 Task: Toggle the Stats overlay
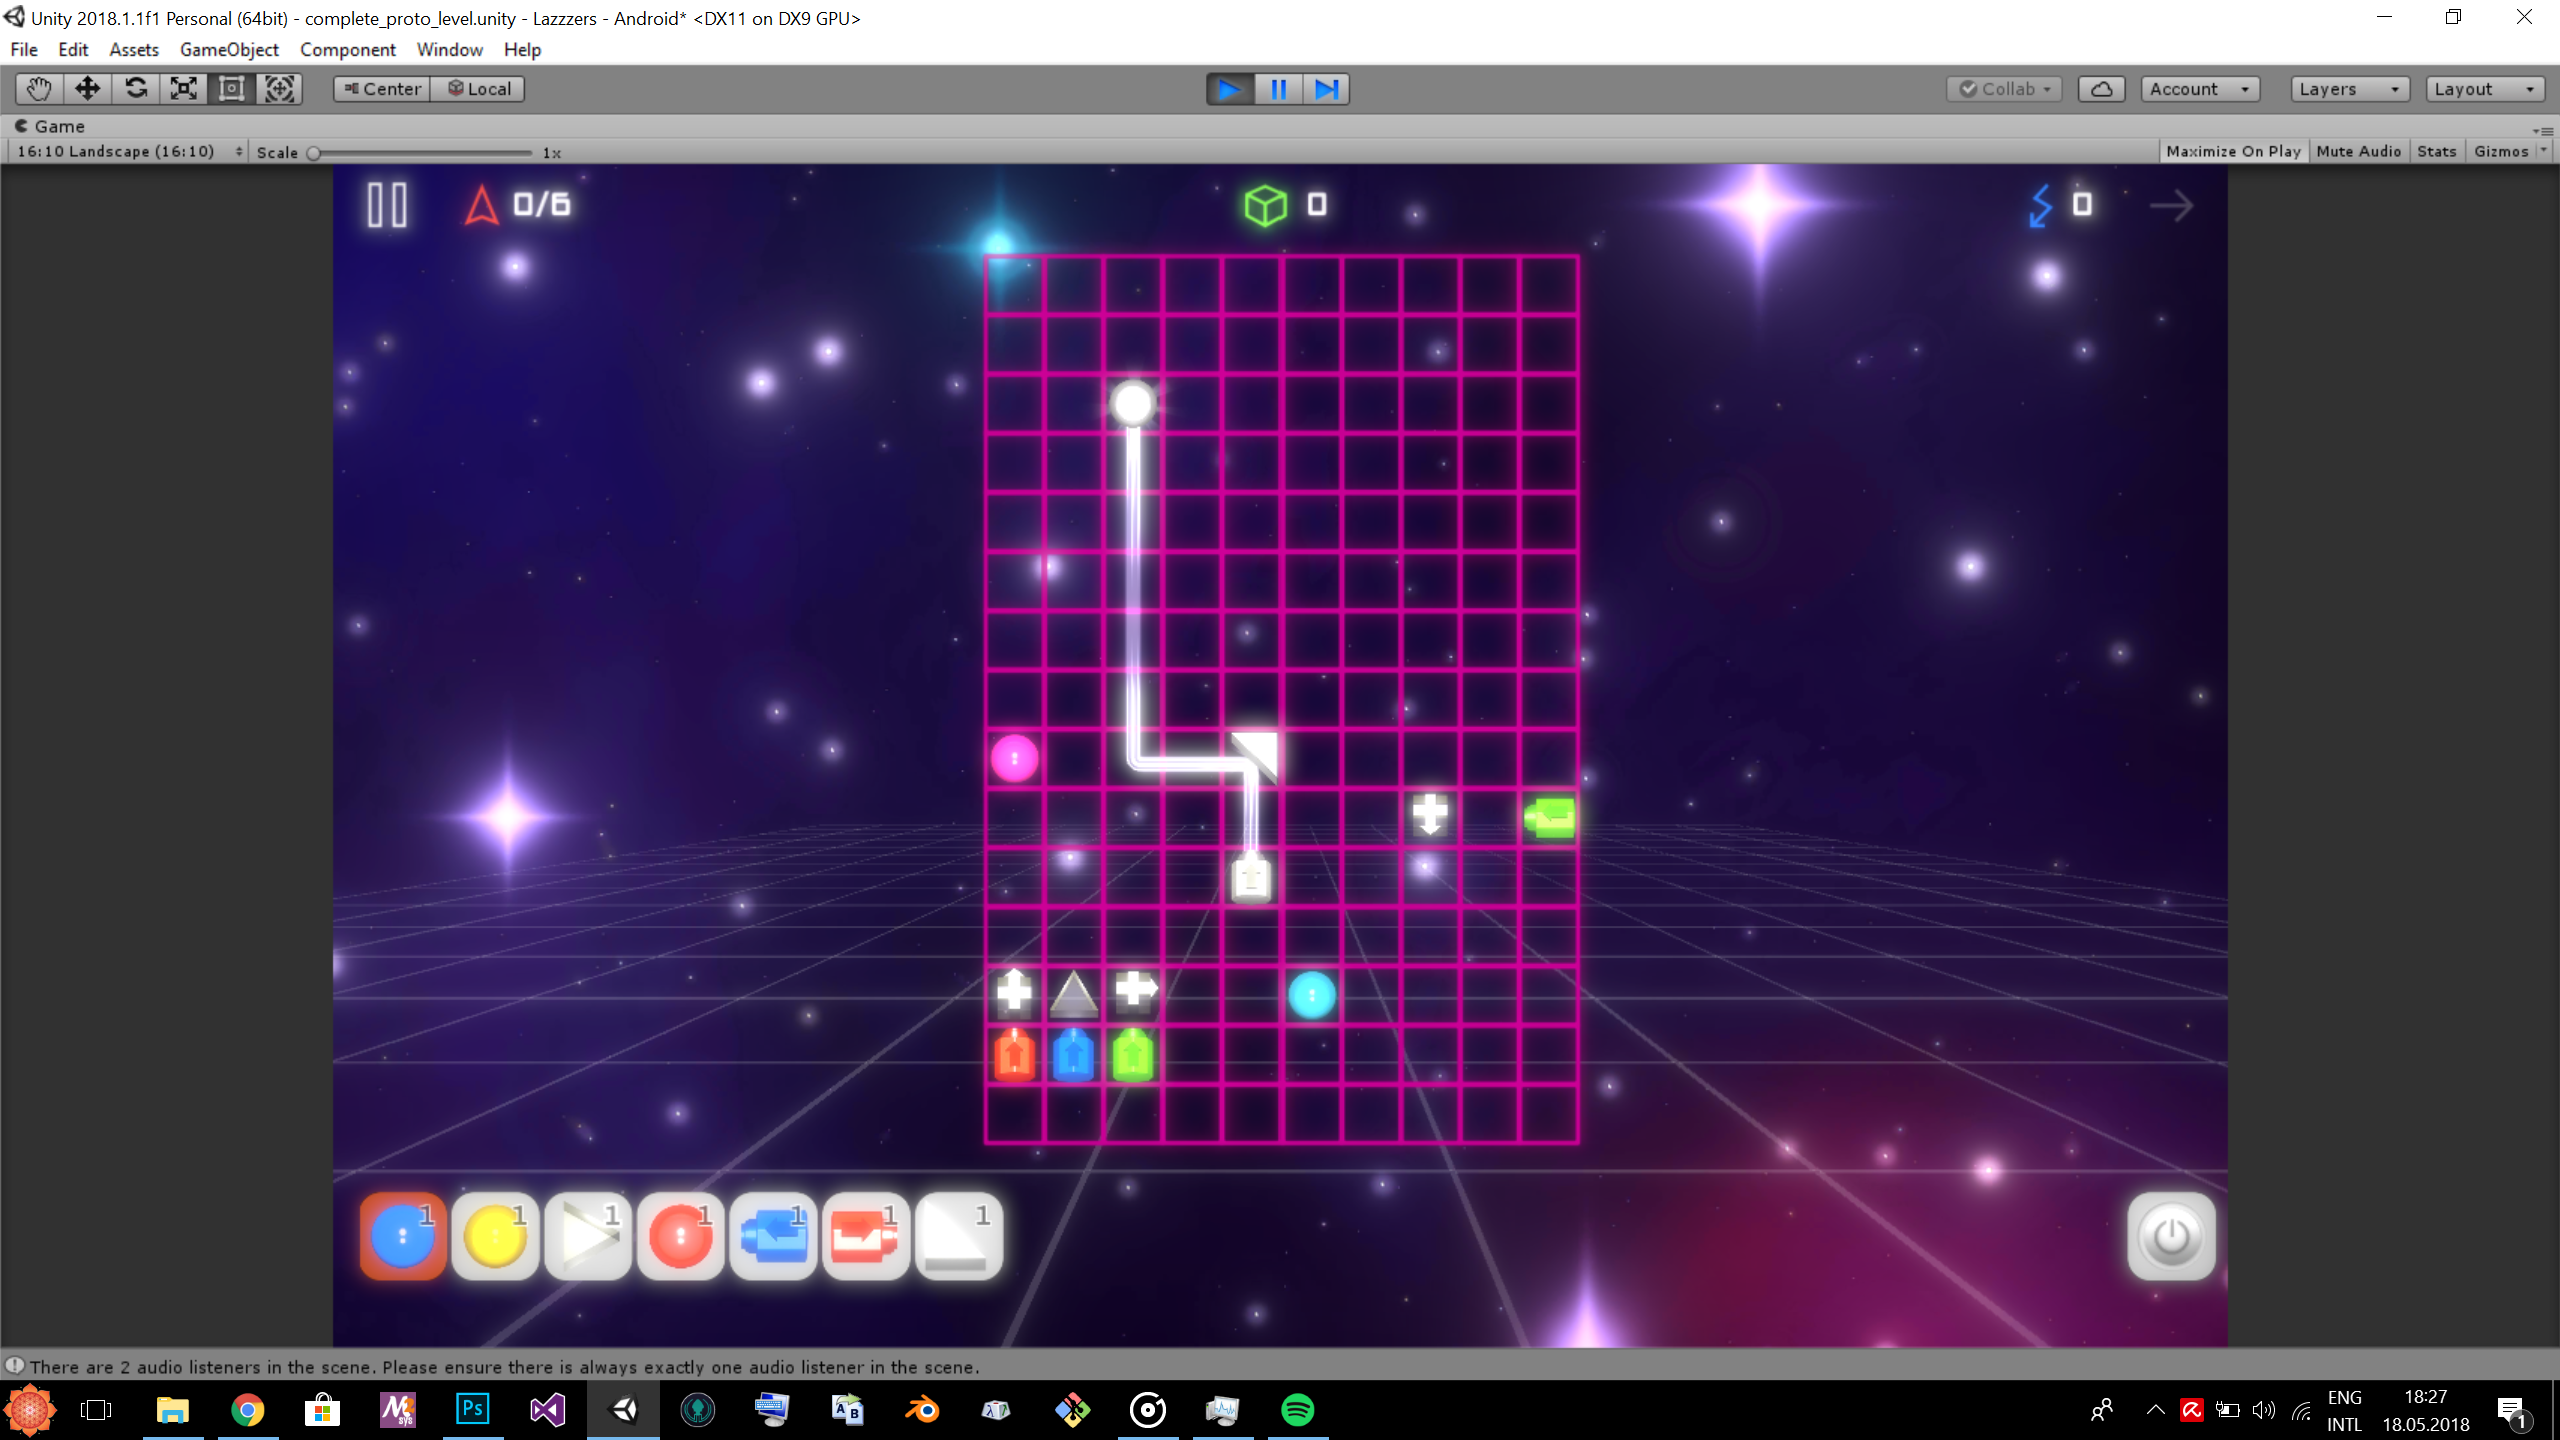(2436, 151)
